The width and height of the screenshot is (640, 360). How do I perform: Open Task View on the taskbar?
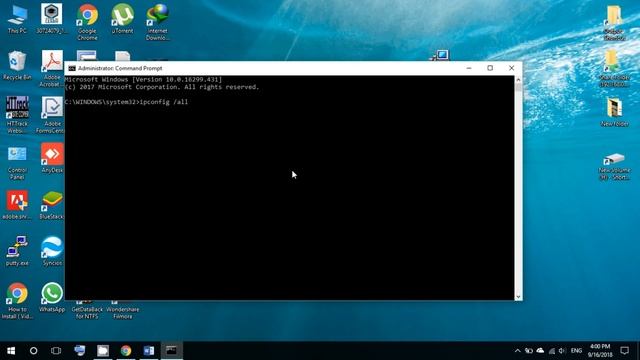tap(56, 350)
